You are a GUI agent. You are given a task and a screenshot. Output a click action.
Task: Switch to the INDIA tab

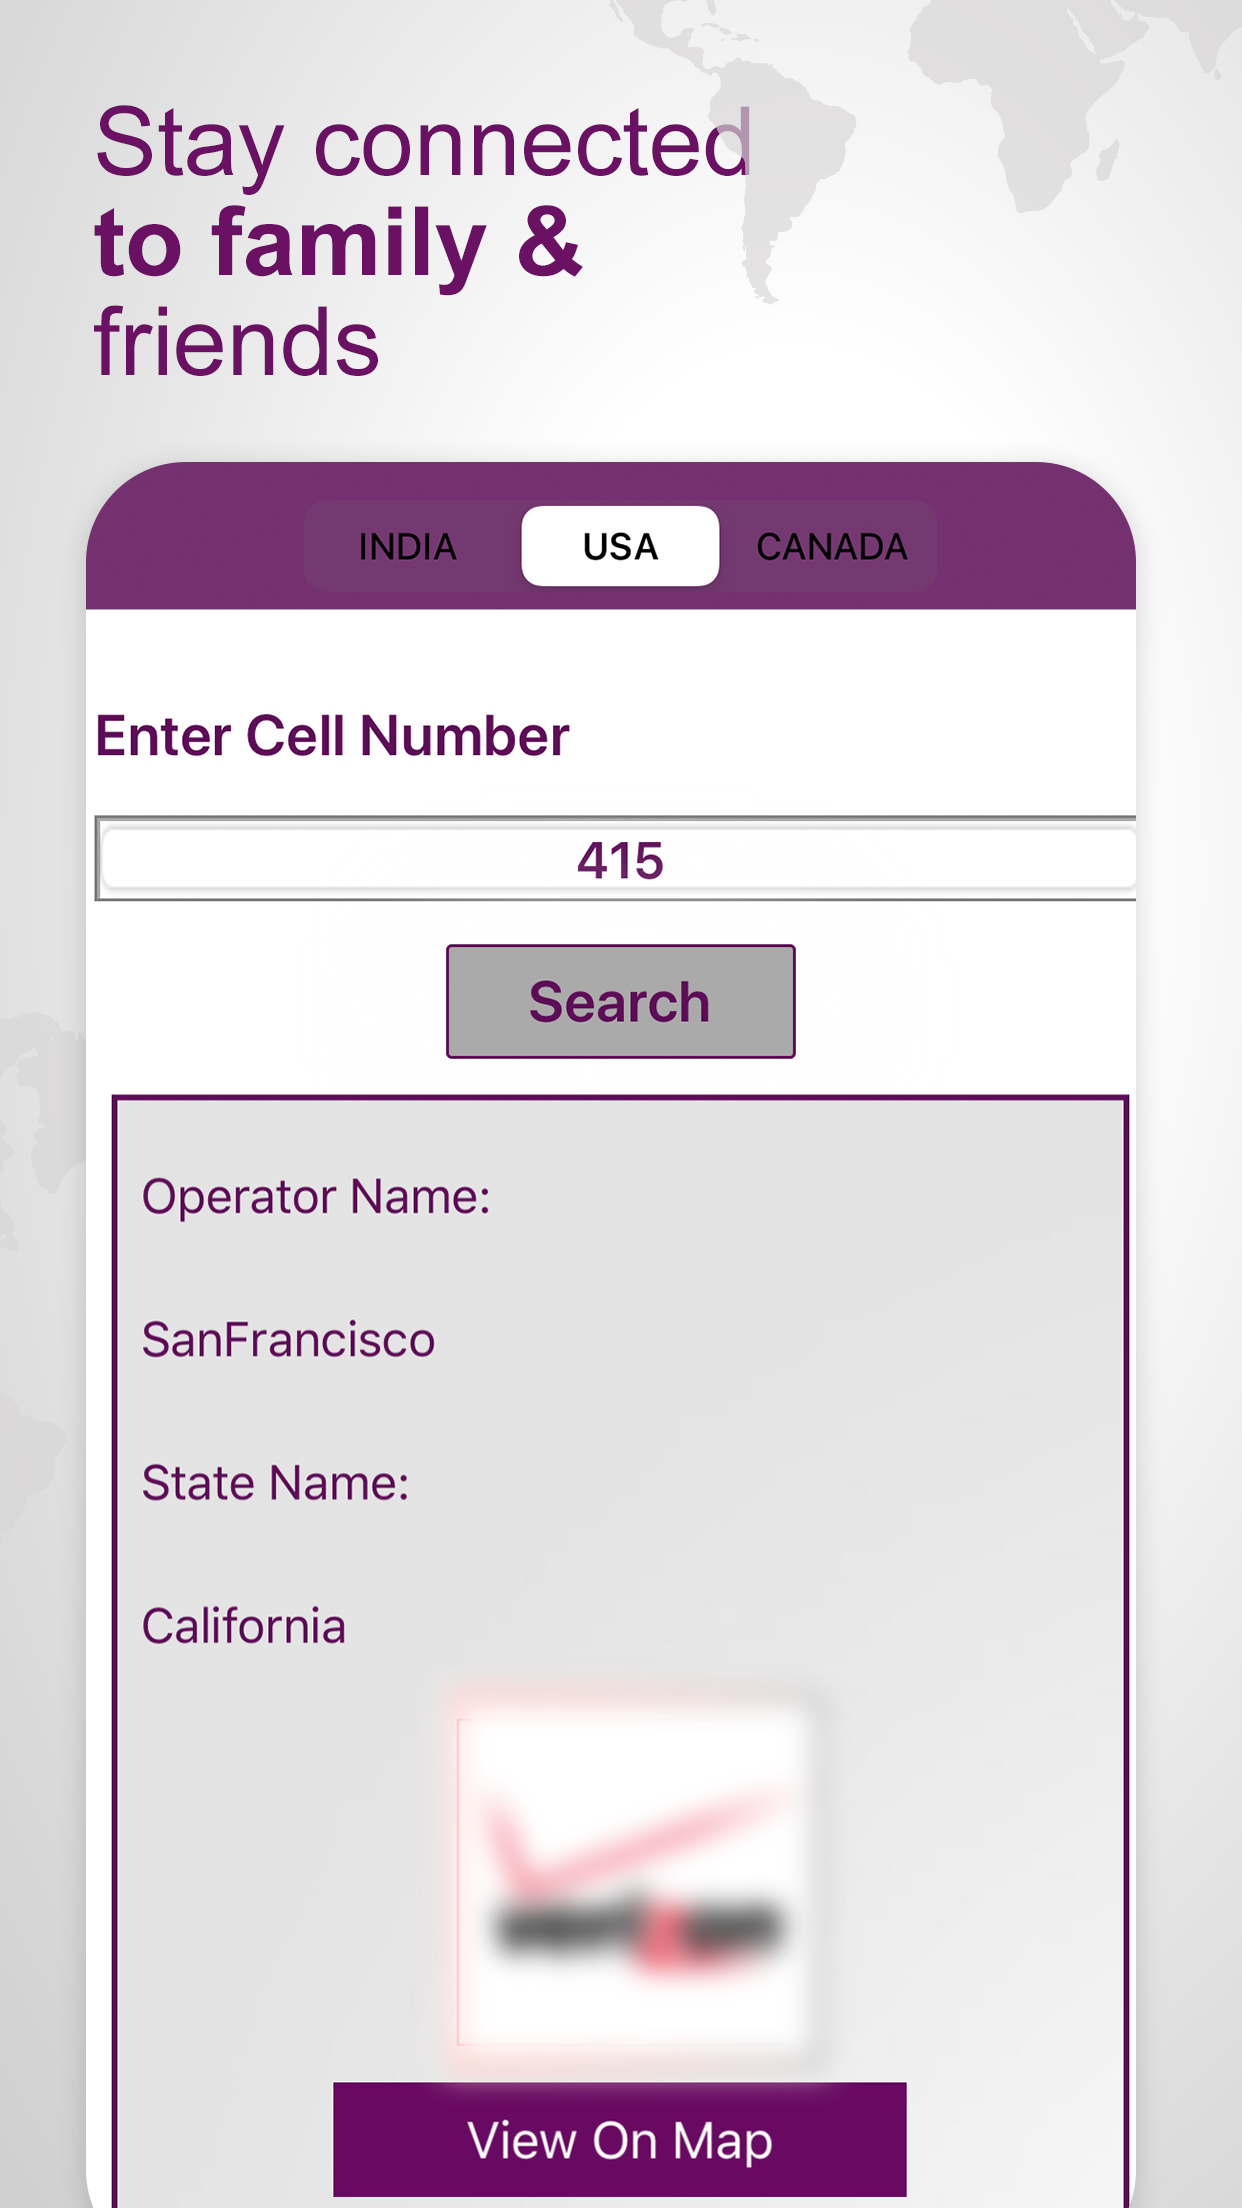pyautogui.click(x=408, y=547)
